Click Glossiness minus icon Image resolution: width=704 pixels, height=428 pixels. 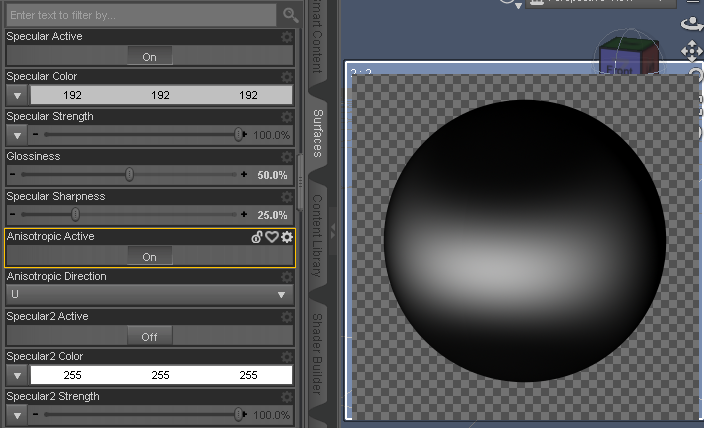click(x=12, y=174)
